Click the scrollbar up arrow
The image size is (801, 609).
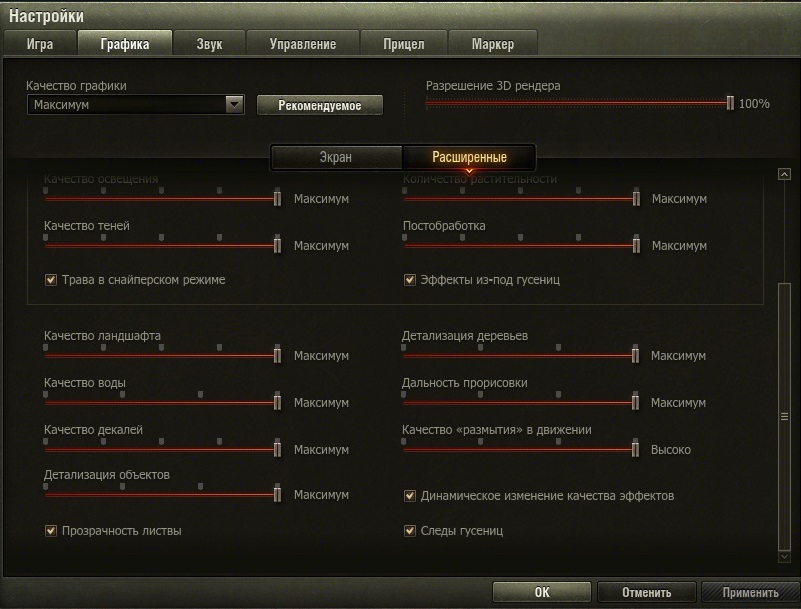coord(784,175)
